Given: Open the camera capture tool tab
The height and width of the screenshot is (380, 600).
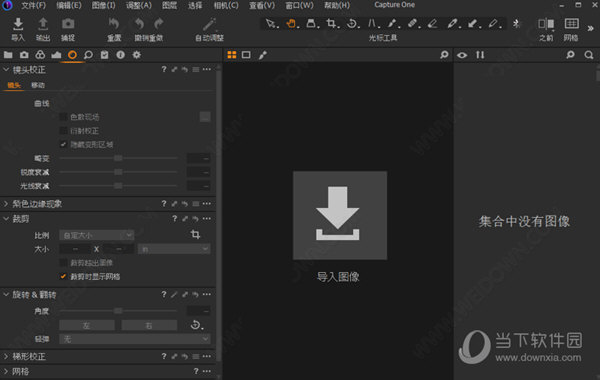Looking at the screenshot, I should 24,55.
